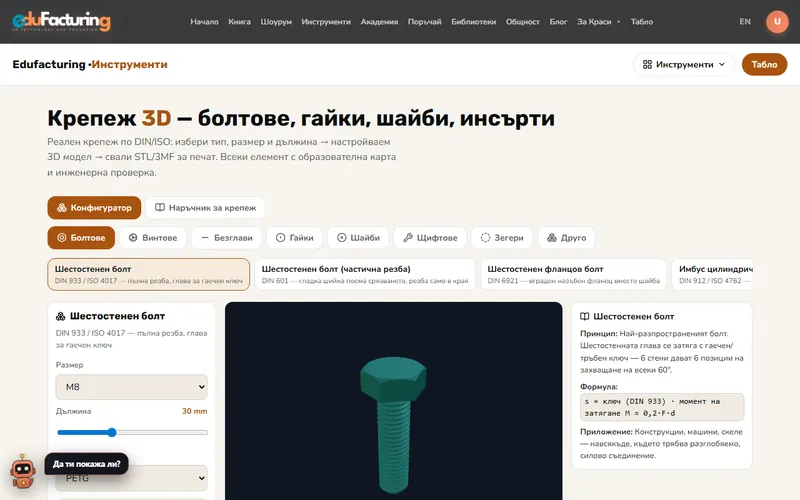Open Табло in the top navigation
The width and height of the screenshot is (800, 500).
pyautogui.click(x=642, y=22)
